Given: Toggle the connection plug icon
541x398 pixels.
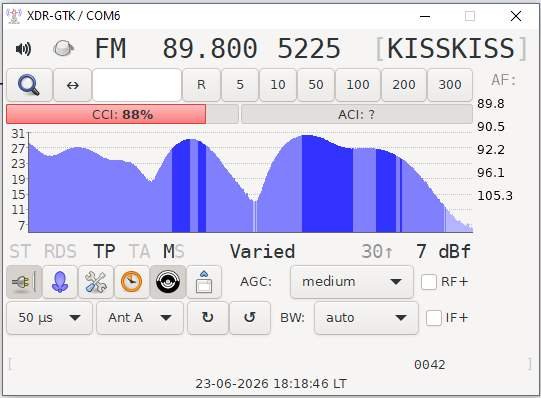Looking at the screenshot, I should click(24, 282).
